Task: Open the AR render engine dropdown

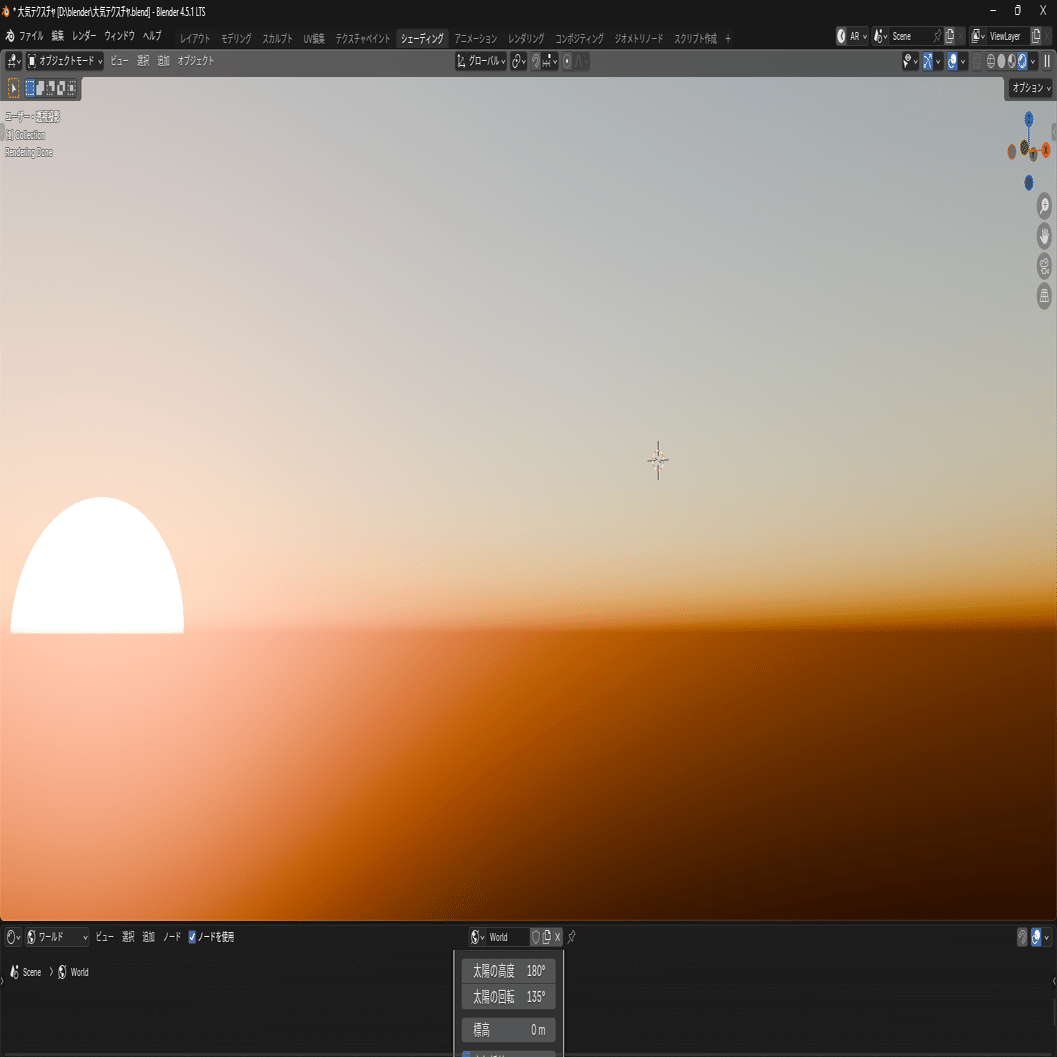Action: pos(852,36)
